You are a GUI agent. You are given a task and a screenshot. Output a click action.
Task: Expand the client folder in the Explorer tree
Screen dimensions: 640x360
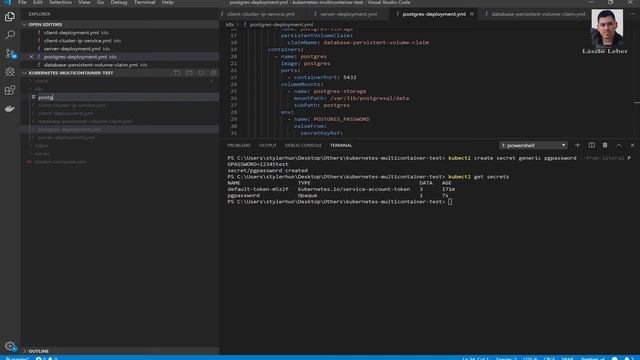[x=41, y=81]
